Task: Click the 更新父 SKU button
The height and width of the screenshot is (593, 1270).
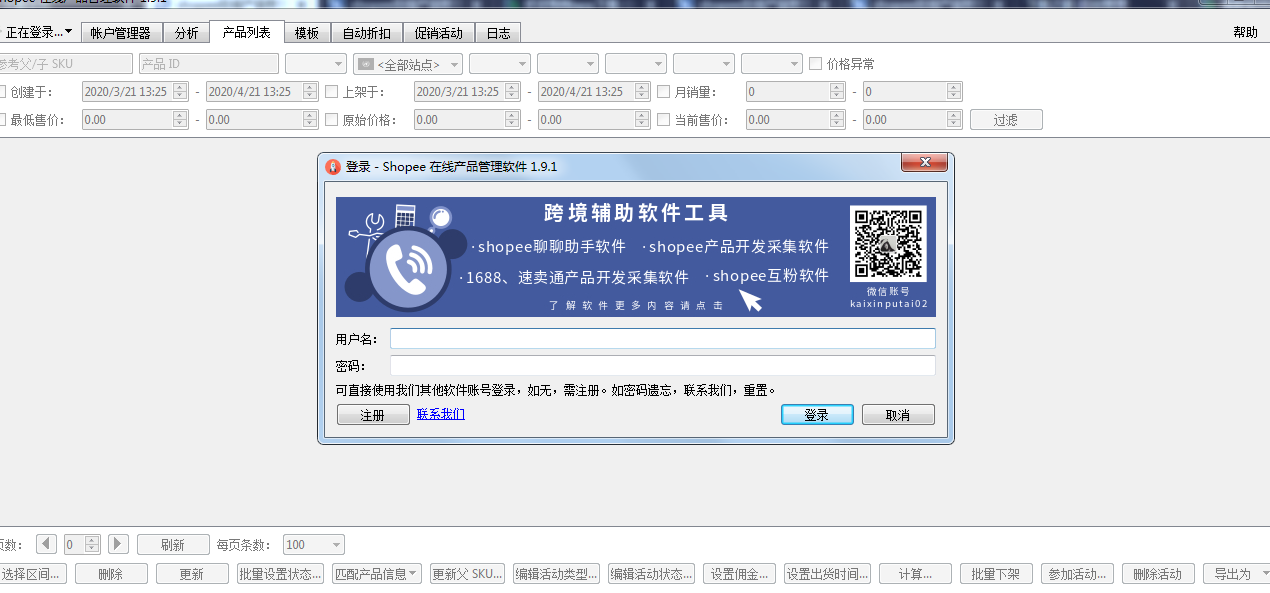Action: 467,574
